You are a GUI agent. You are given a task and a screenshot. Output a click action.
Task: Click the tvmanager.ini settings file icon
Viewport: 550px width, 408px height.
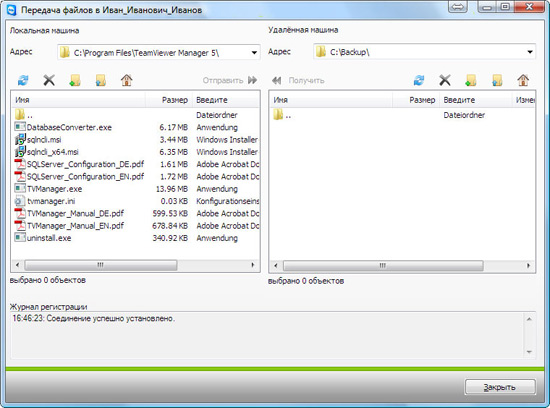pyautogui.click(x=19, y=201)
